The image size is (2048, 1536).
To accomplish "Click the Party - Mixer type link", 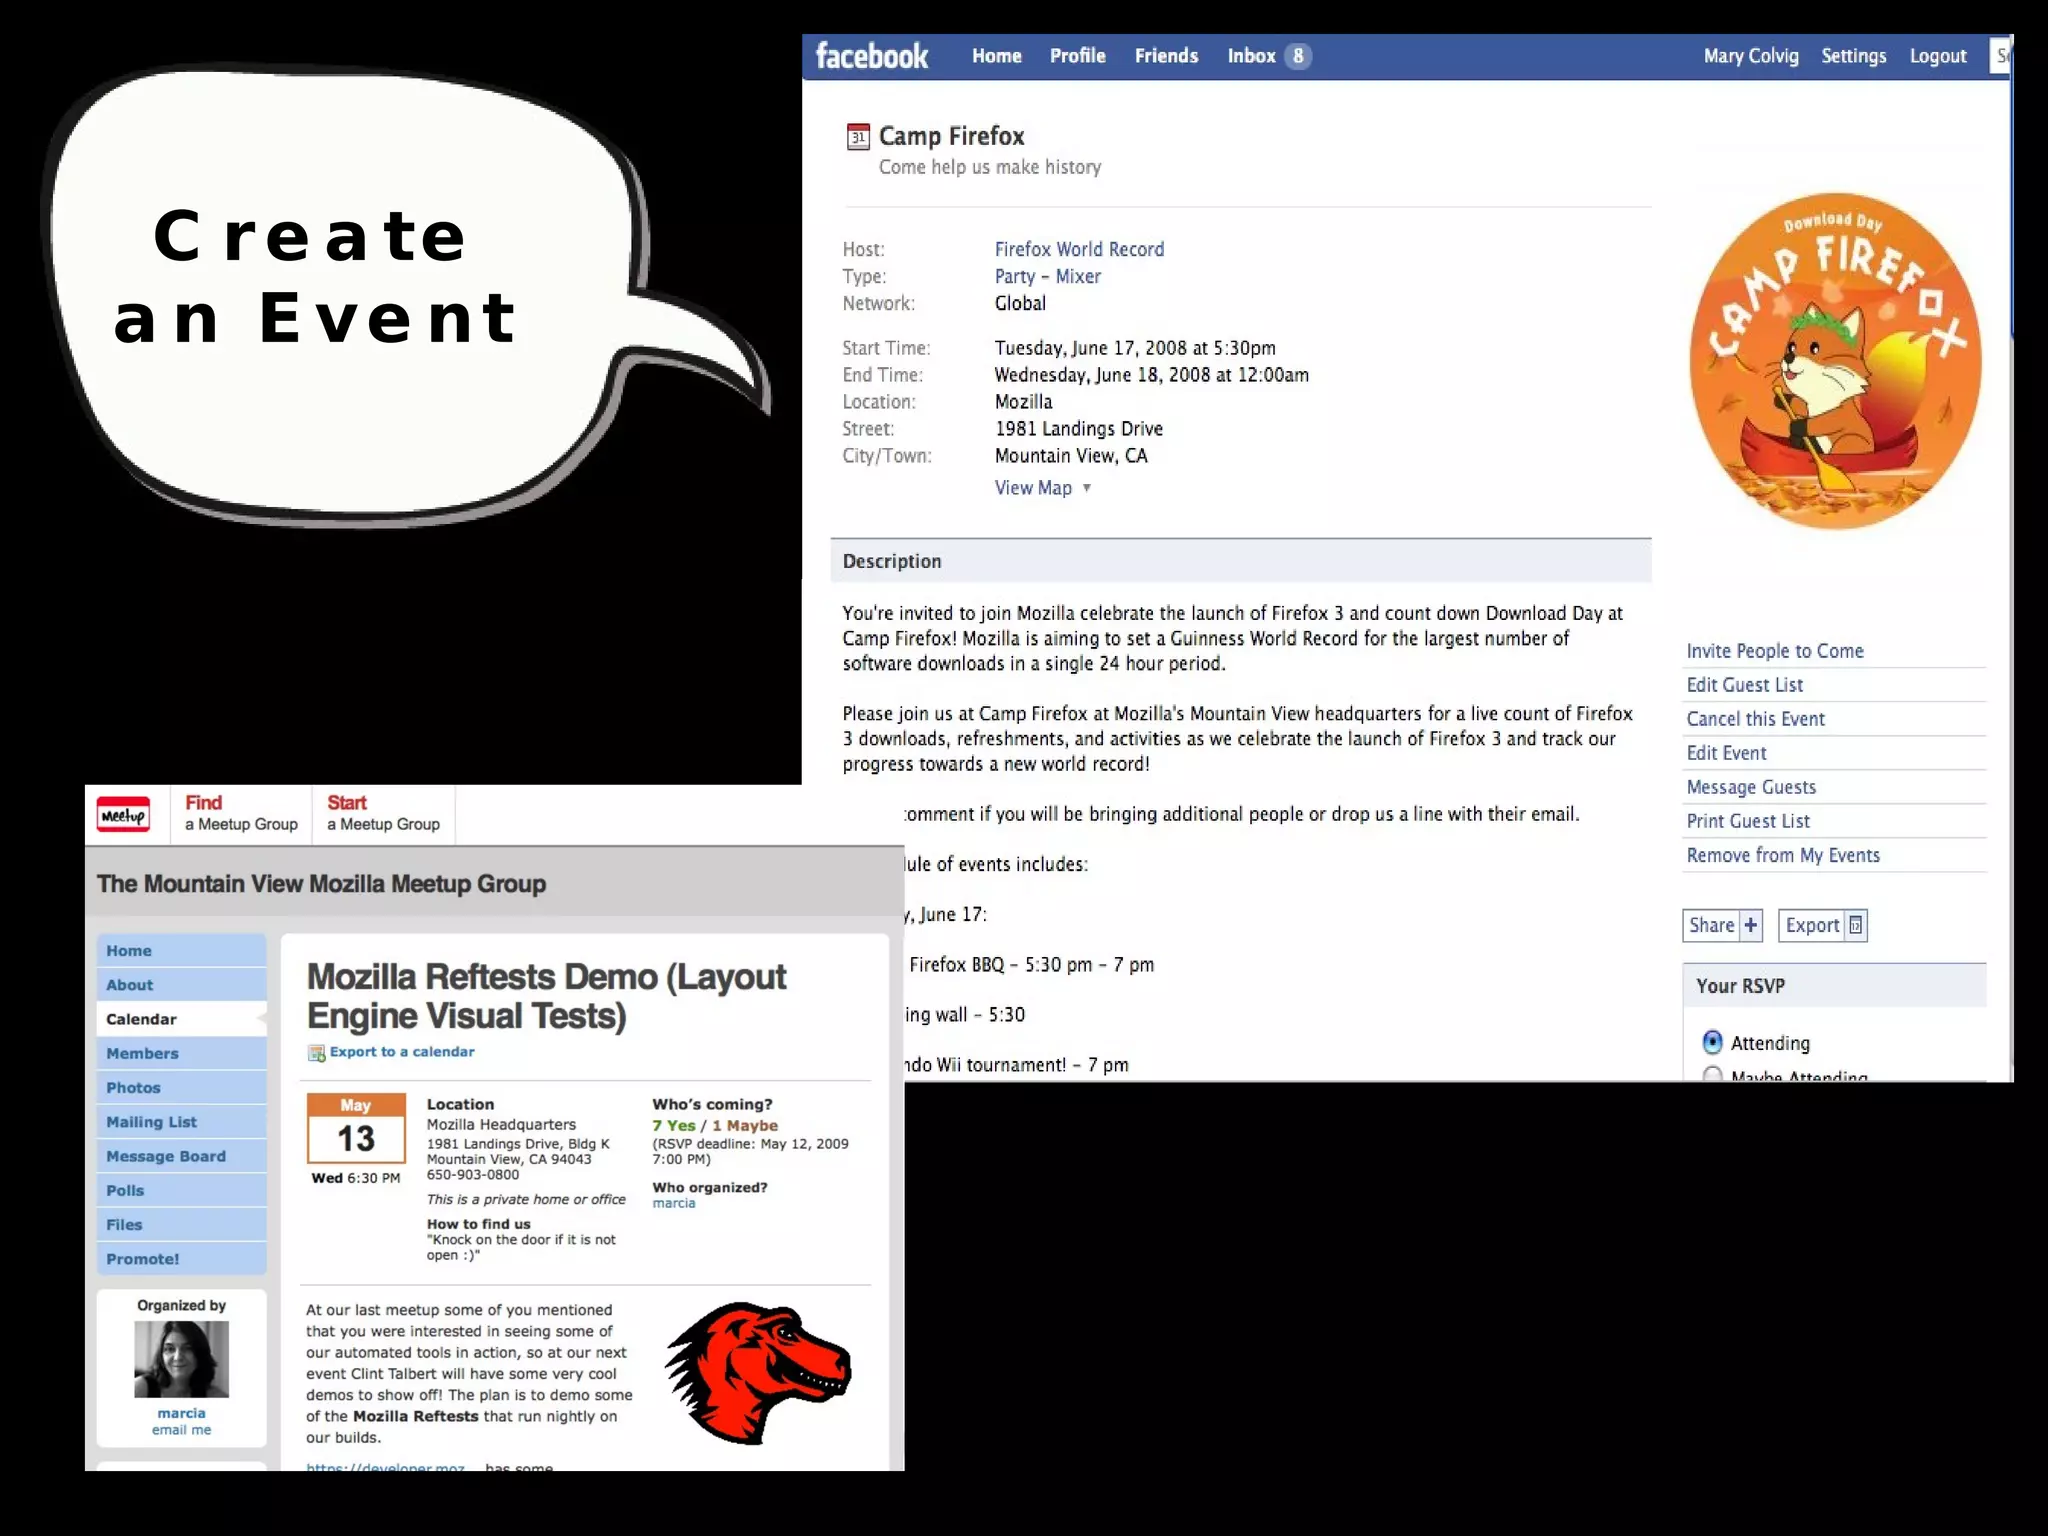I will (x=1047, y=276).
